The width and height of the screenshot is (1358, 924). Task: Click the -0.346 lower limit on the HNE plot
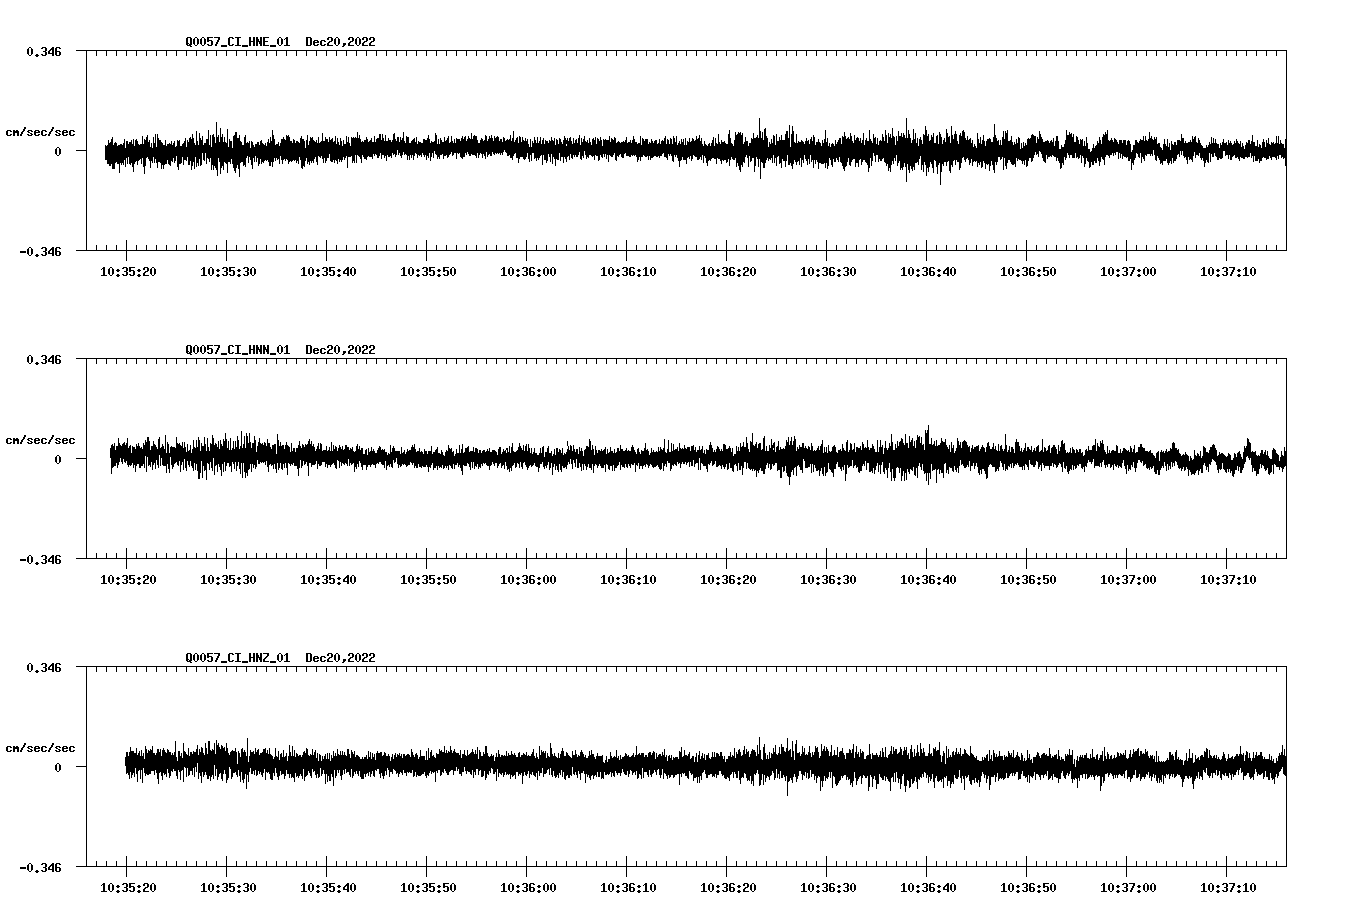tap(40, 251)
